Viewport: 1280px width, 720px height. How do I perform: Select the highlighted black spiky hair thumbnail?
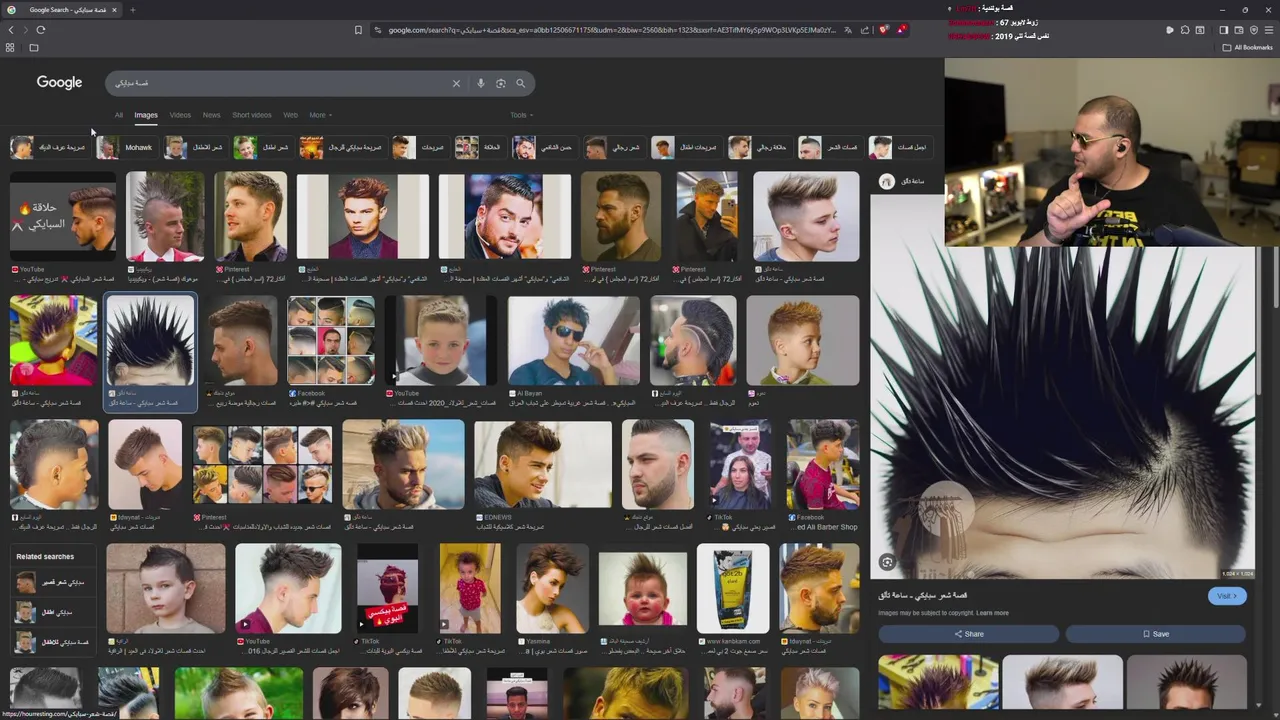click(150, 340)
